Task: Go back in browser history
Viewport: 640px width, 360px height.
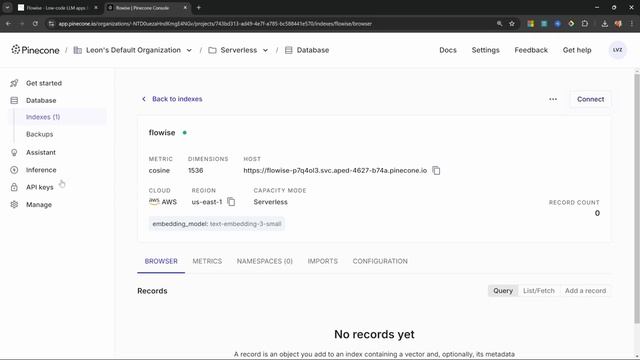Action: [x=8, y=24]
